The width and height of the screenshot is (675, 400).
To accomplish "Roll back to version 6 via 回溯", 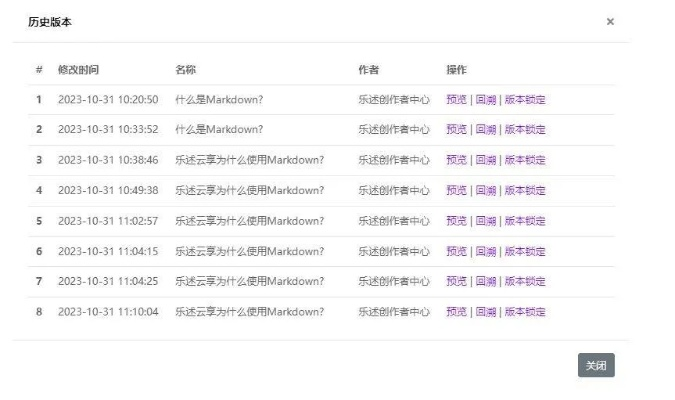I will pyautogui.click(x=485, y=251).
